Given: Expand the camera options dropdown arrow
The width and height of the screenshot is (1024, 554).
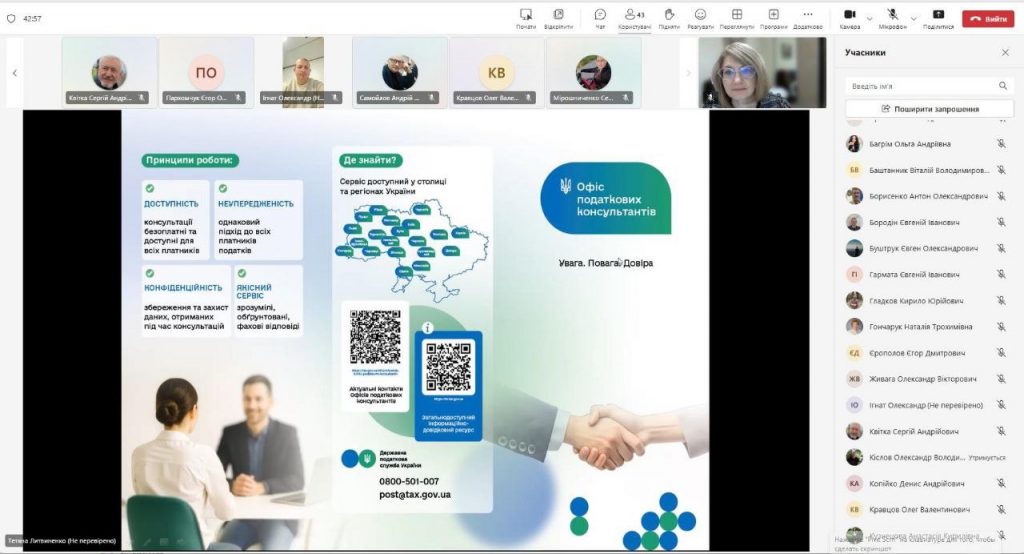Looking at the screenshot, I should 868,17.
